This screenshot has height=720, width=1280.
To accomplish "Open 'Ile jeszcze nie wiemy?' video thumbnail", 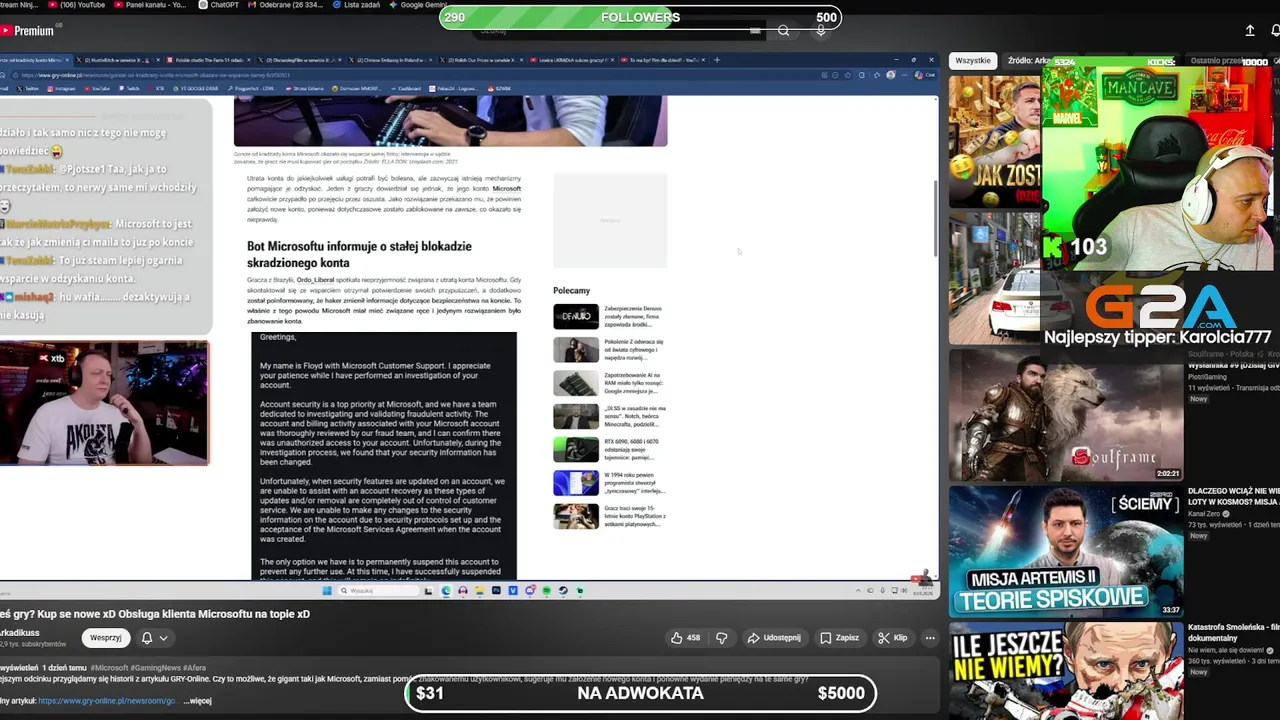I will pyautogui.click(x=1065, y=670).
